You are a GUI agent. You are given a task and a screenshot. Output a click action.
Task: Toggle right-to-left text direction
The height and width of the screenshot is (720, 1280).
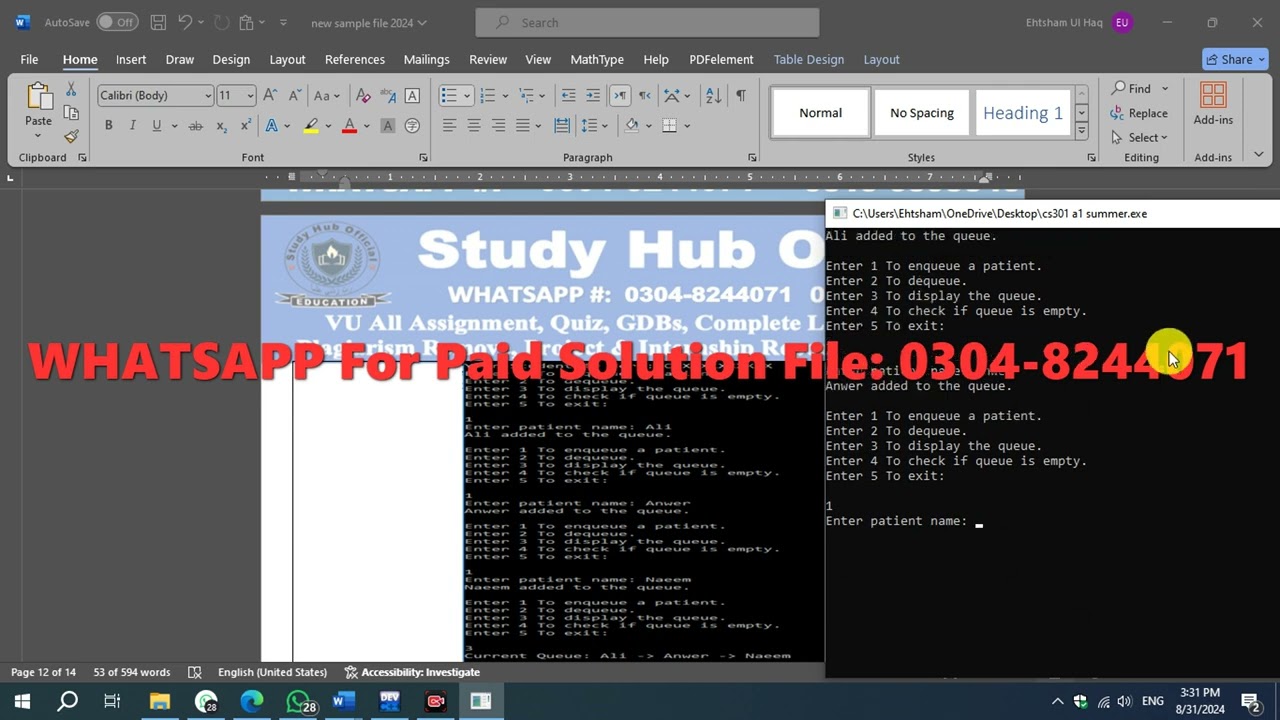click(645, 96)
